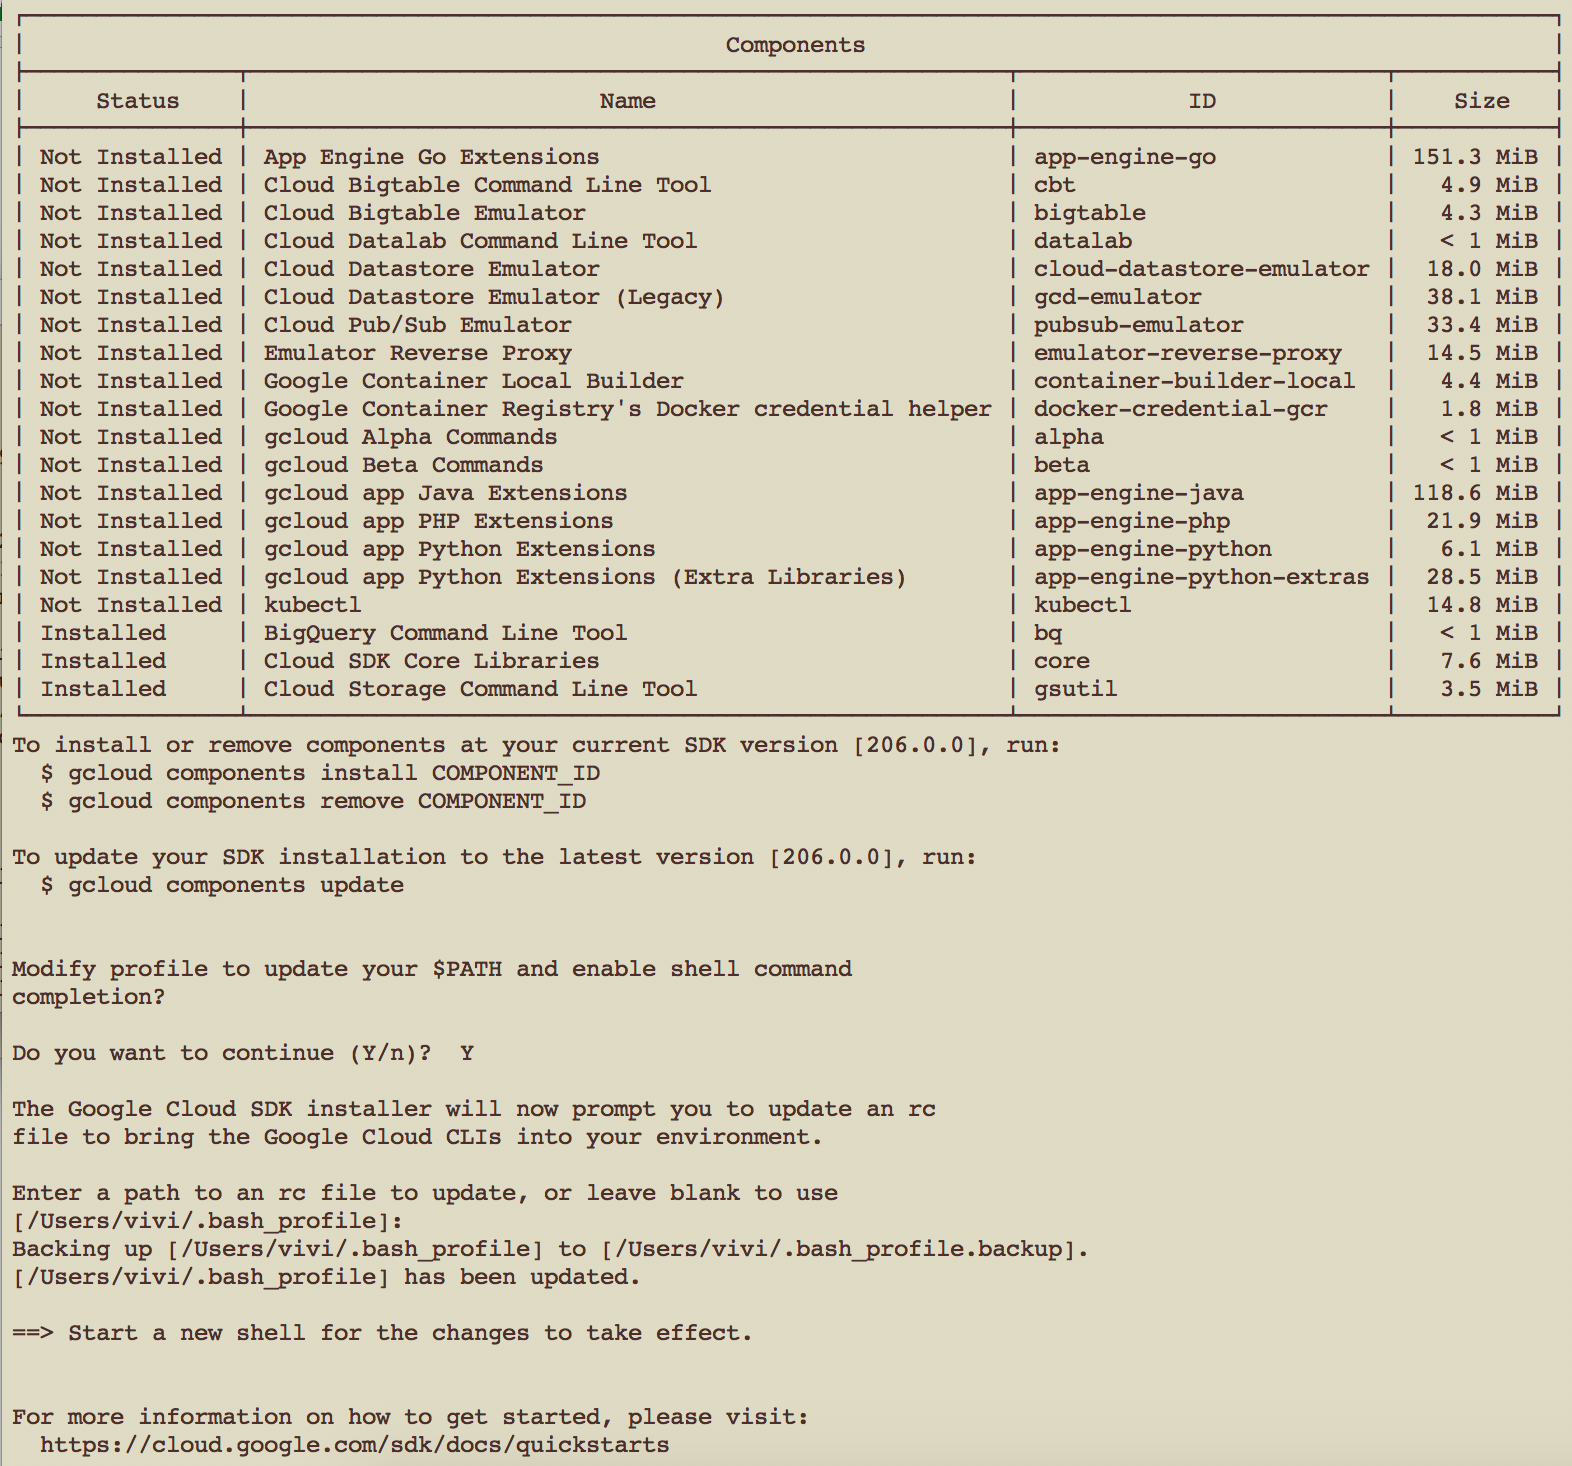The height and width of the screenshot is (1466, 1572).
Task: Click the 'gsutil' ID cell
Action: pyautogui.click(x=1076, y=689)
